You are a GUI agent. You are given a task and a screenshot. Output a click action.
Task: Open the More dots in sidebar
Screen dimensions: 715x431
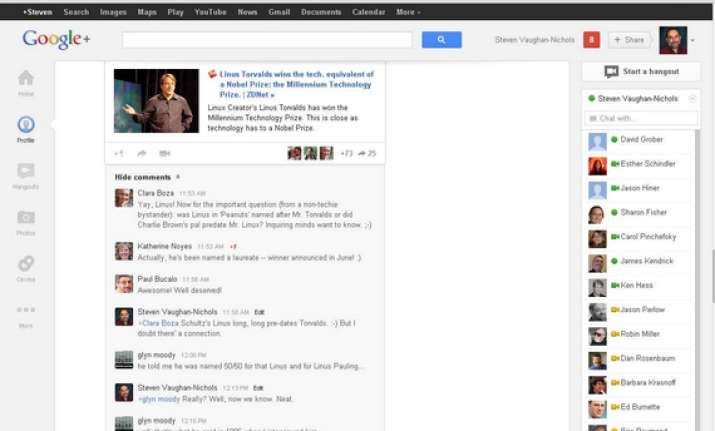[26, 310]
